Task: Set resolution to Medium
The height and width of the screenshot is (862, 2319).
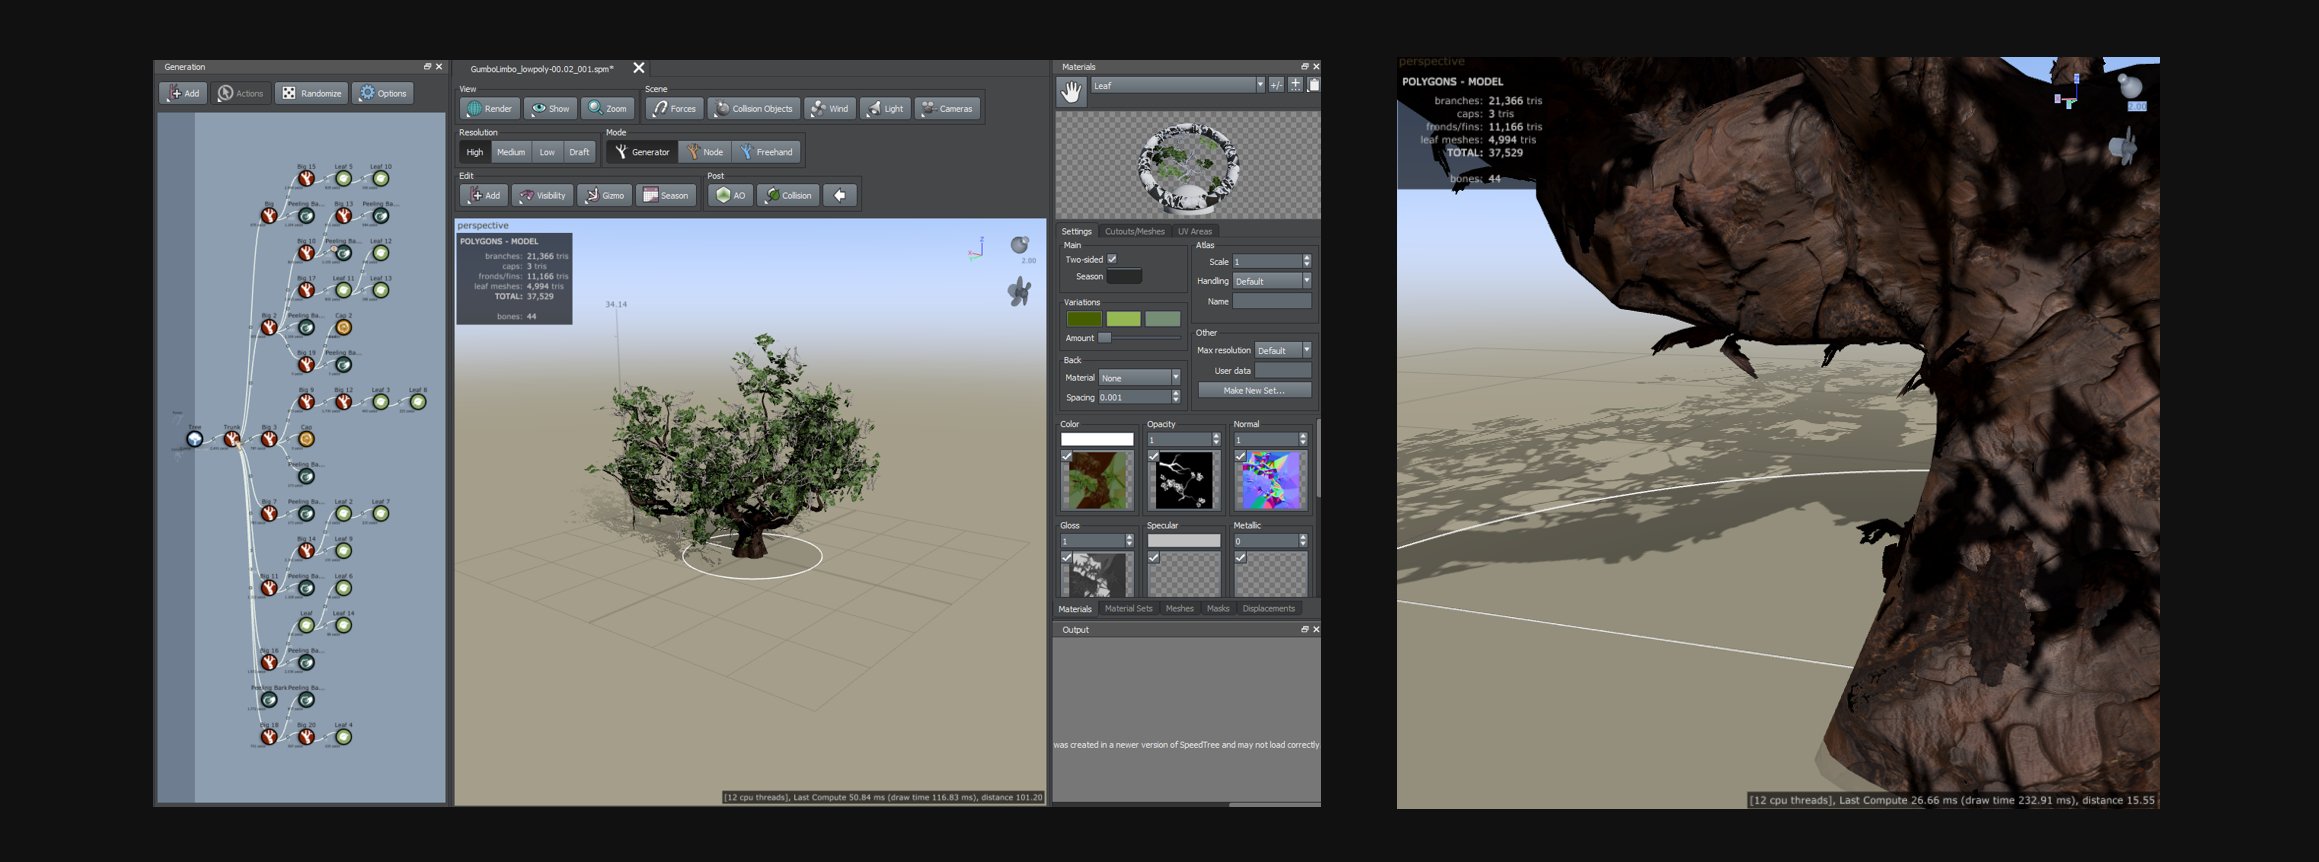Action: point(511,152)
